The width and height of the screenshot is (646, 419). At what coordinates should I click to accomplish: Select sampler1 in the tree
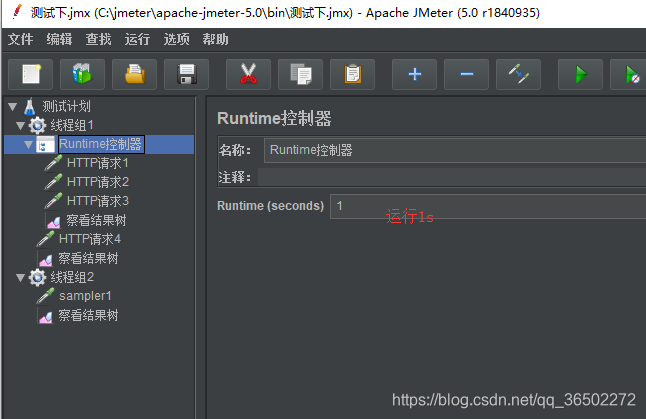[x=85, y=296]
